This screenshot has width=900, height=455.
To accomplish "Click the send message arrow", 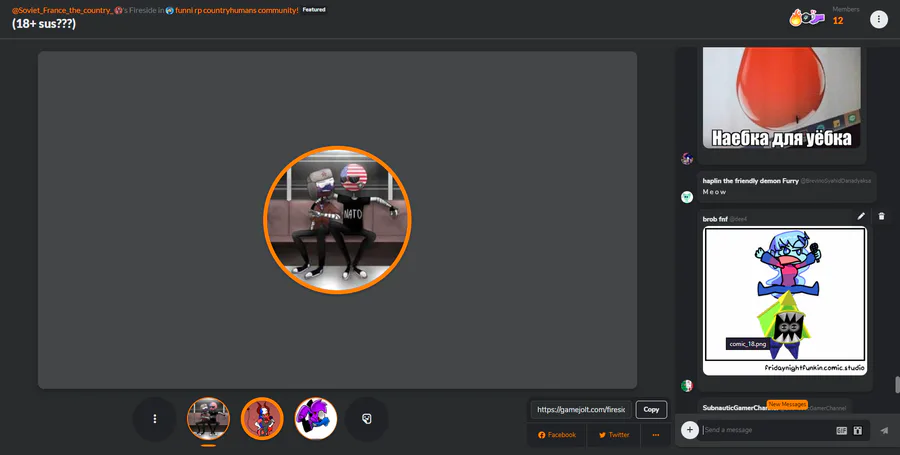I will coord(884,430).
